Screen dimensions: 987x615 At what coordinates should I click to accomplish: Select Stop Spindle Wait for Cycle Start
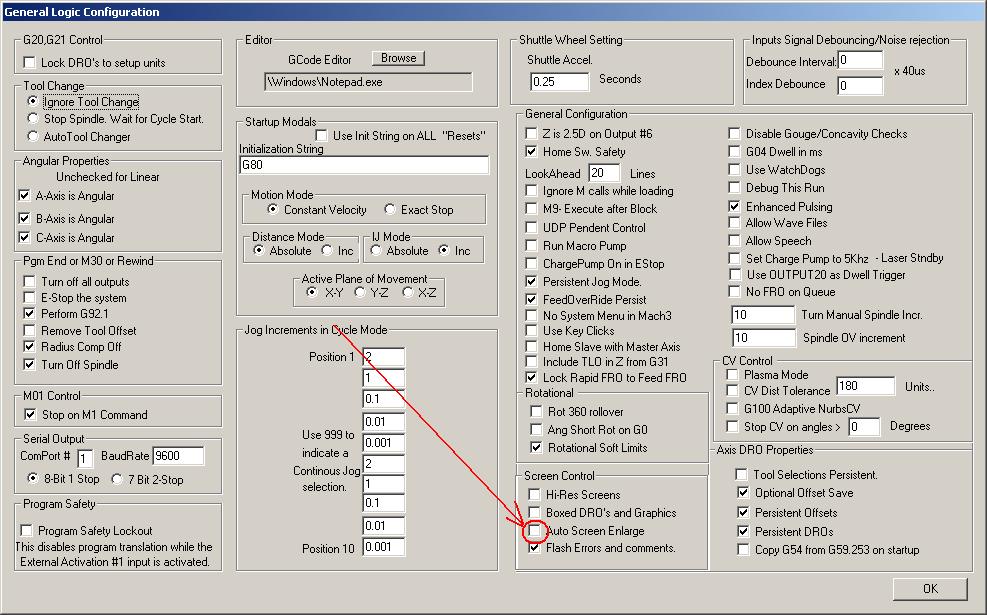pyautogui.click(x=33, y=118)
